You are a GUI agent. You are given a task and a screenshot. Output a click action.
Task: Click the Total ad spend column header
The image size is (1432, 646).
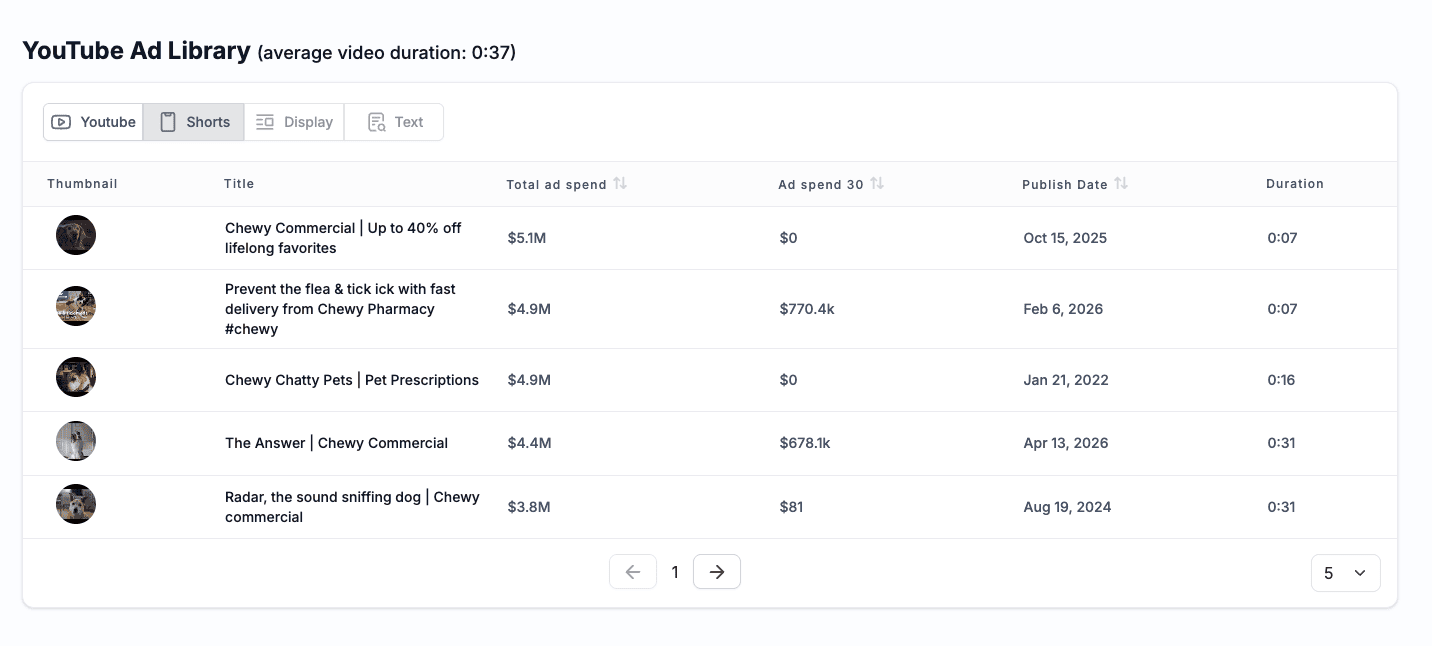556,184
